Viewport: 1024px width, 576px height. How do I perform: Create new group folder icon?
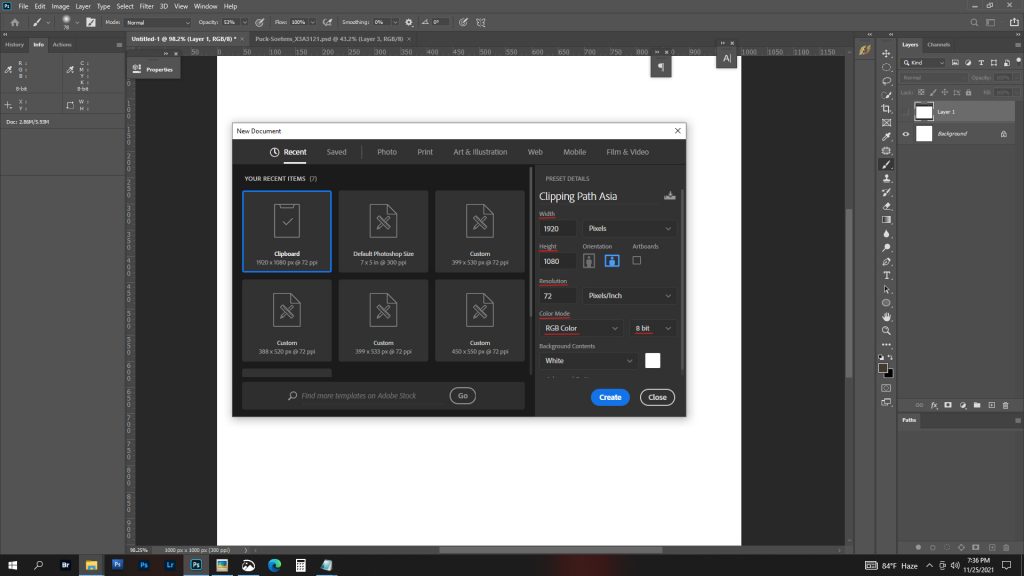pos(977,406)
